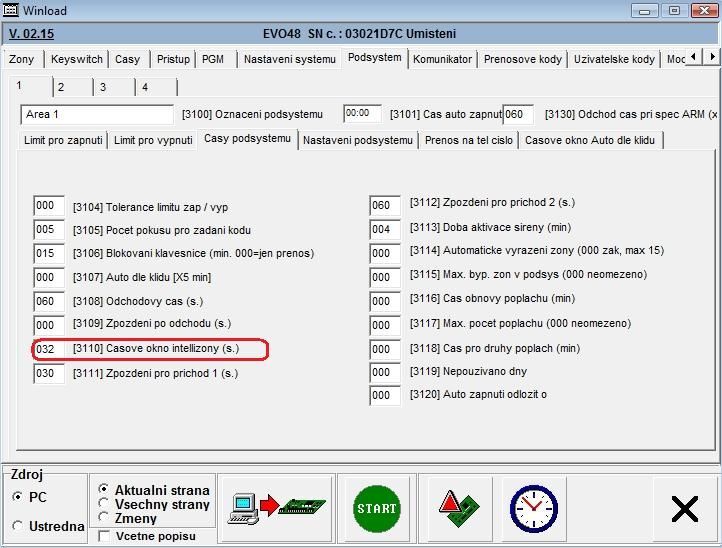Screen dimensions: 722x548
Task: Click the Casove okno intellizony value field
Action: pos(48,349)
